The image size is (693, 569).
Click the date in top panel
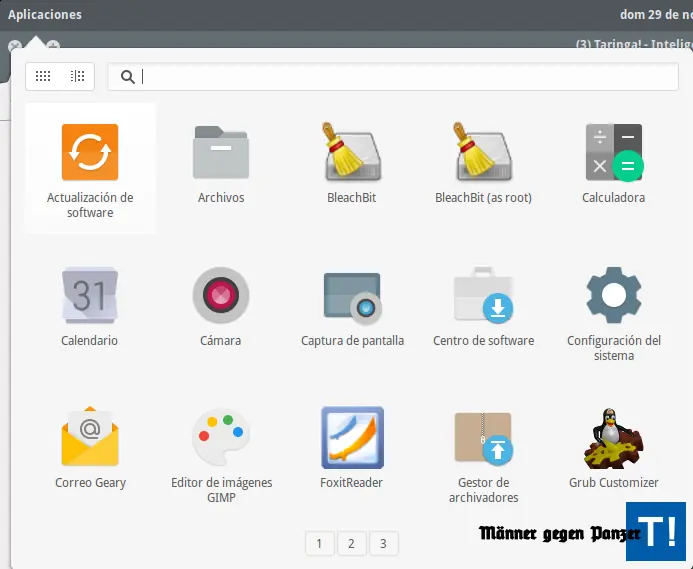656,15
